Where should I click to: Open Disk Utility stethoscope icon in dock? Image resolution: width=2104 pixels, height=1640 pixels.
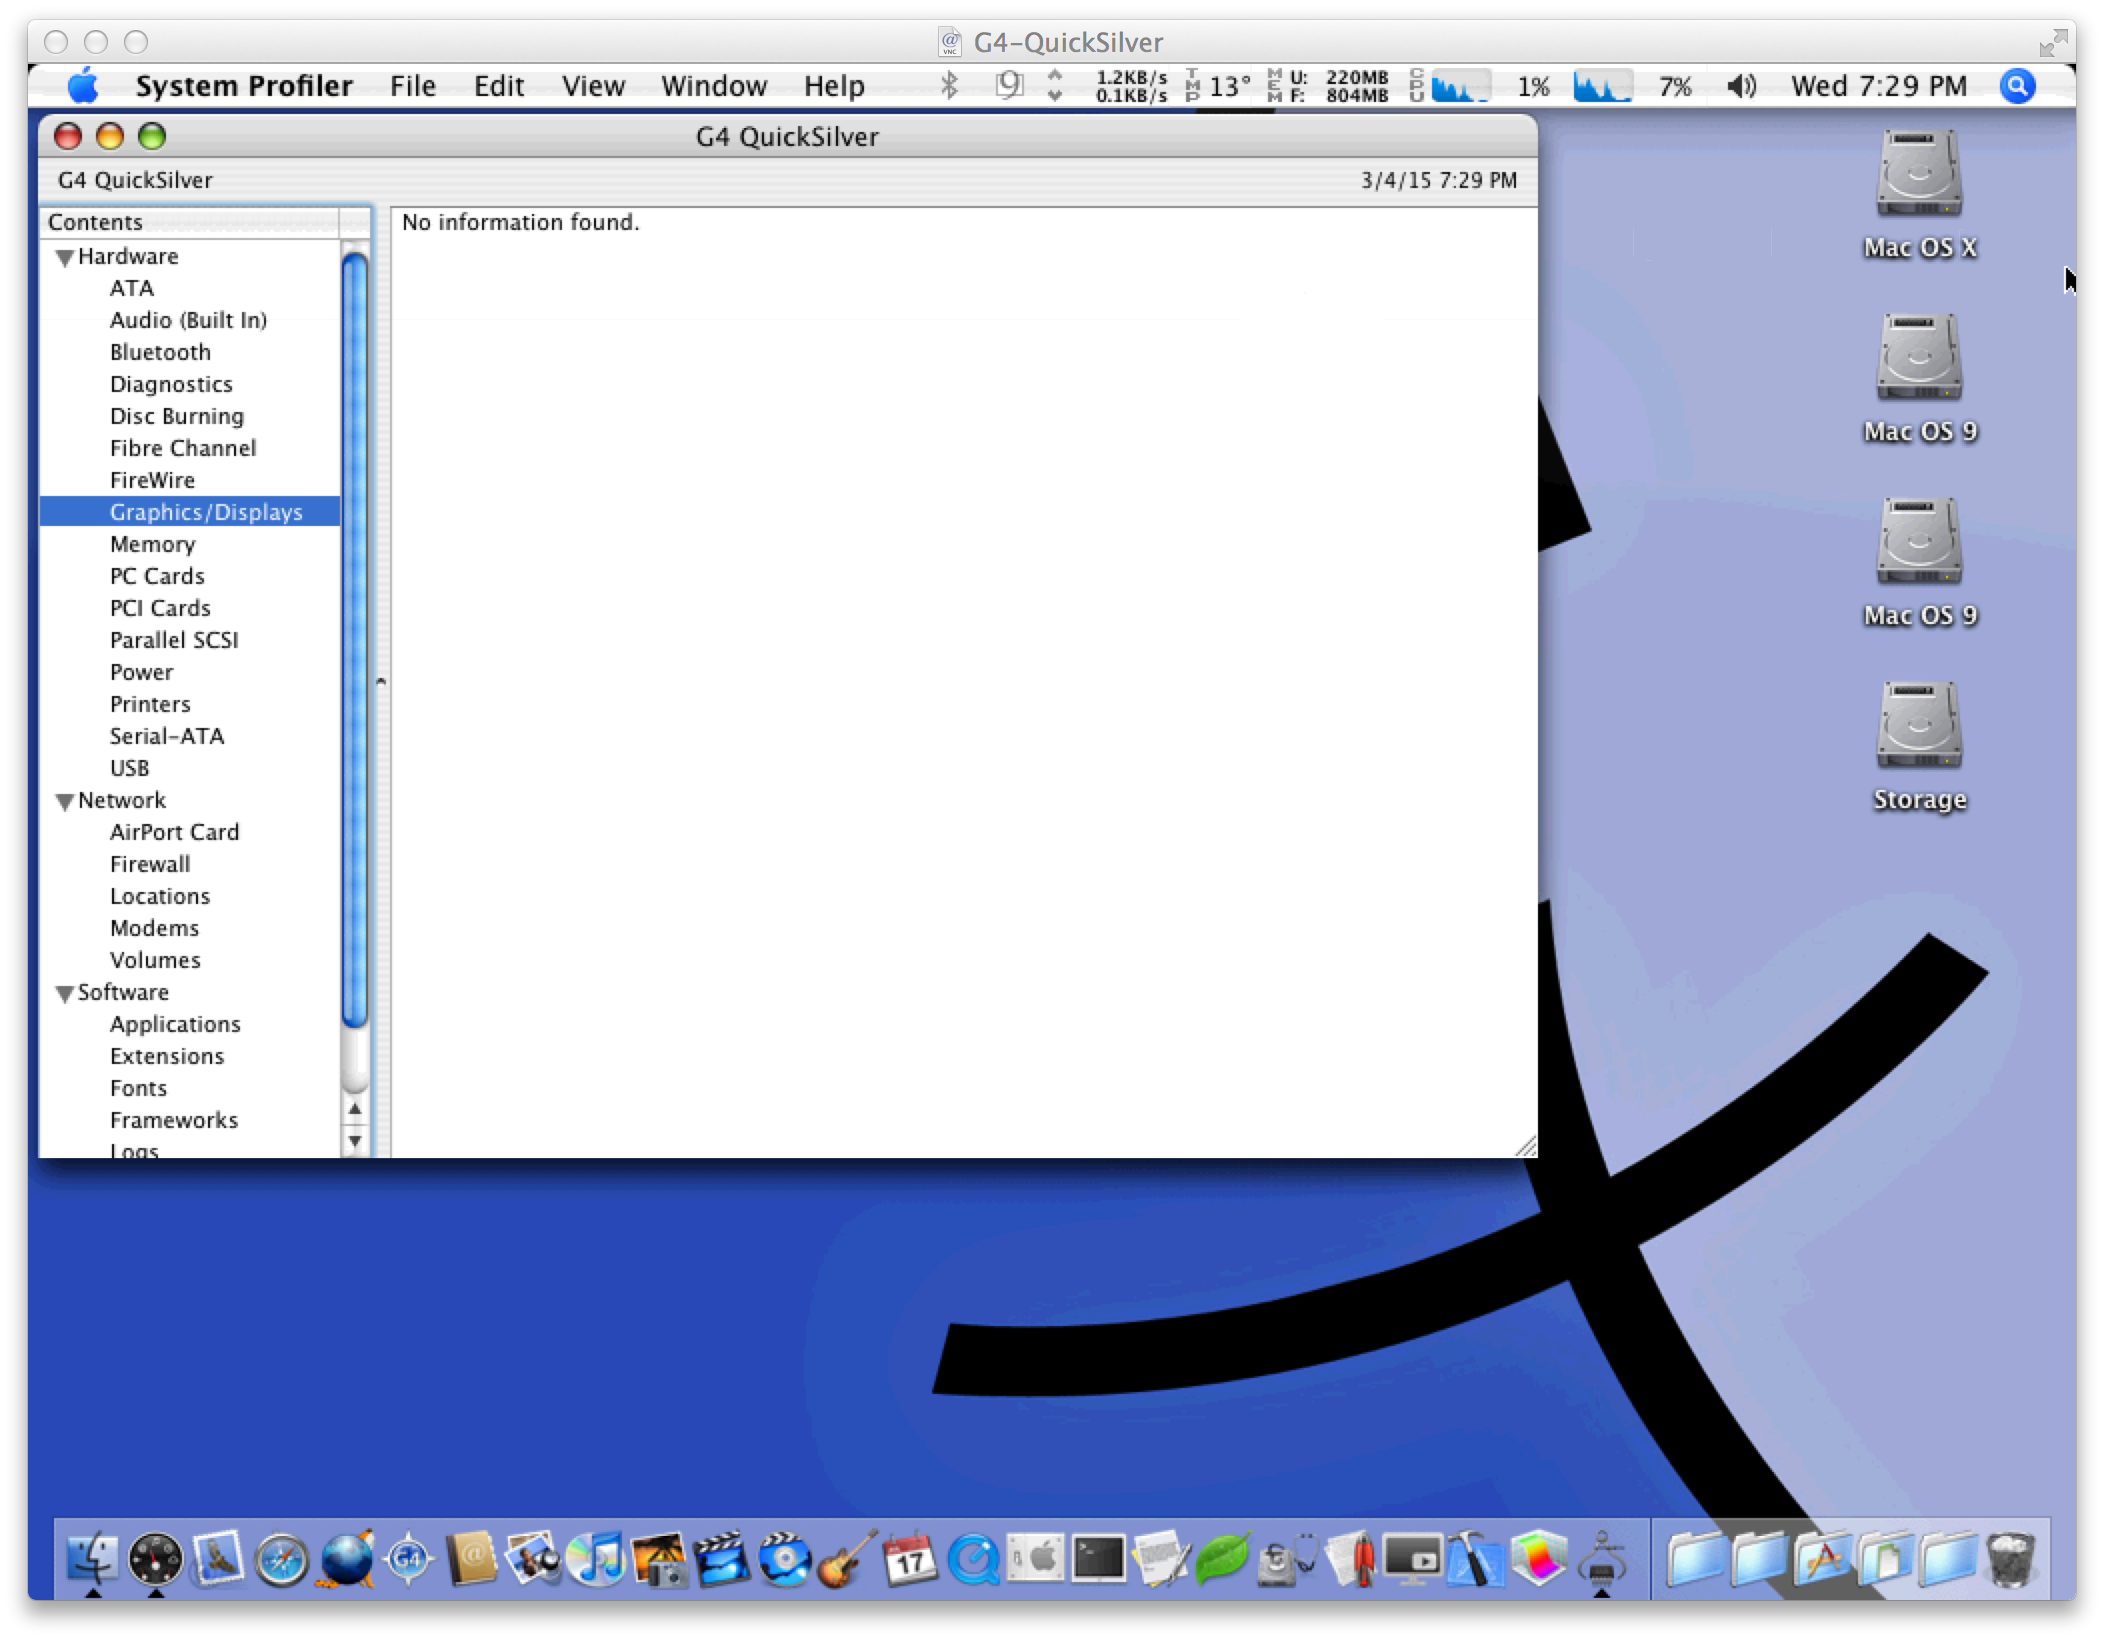point(1286,1558)
